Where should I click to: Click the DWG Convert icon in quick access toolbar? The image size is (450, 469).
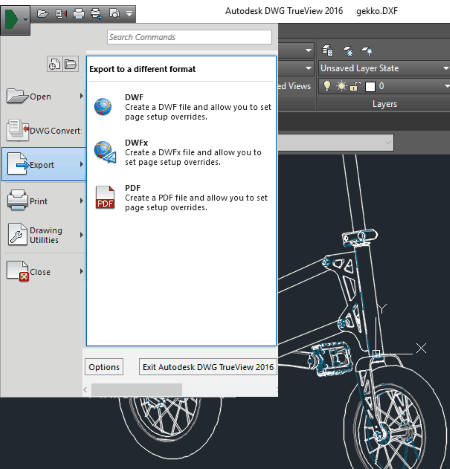click(x=61, y=14)
